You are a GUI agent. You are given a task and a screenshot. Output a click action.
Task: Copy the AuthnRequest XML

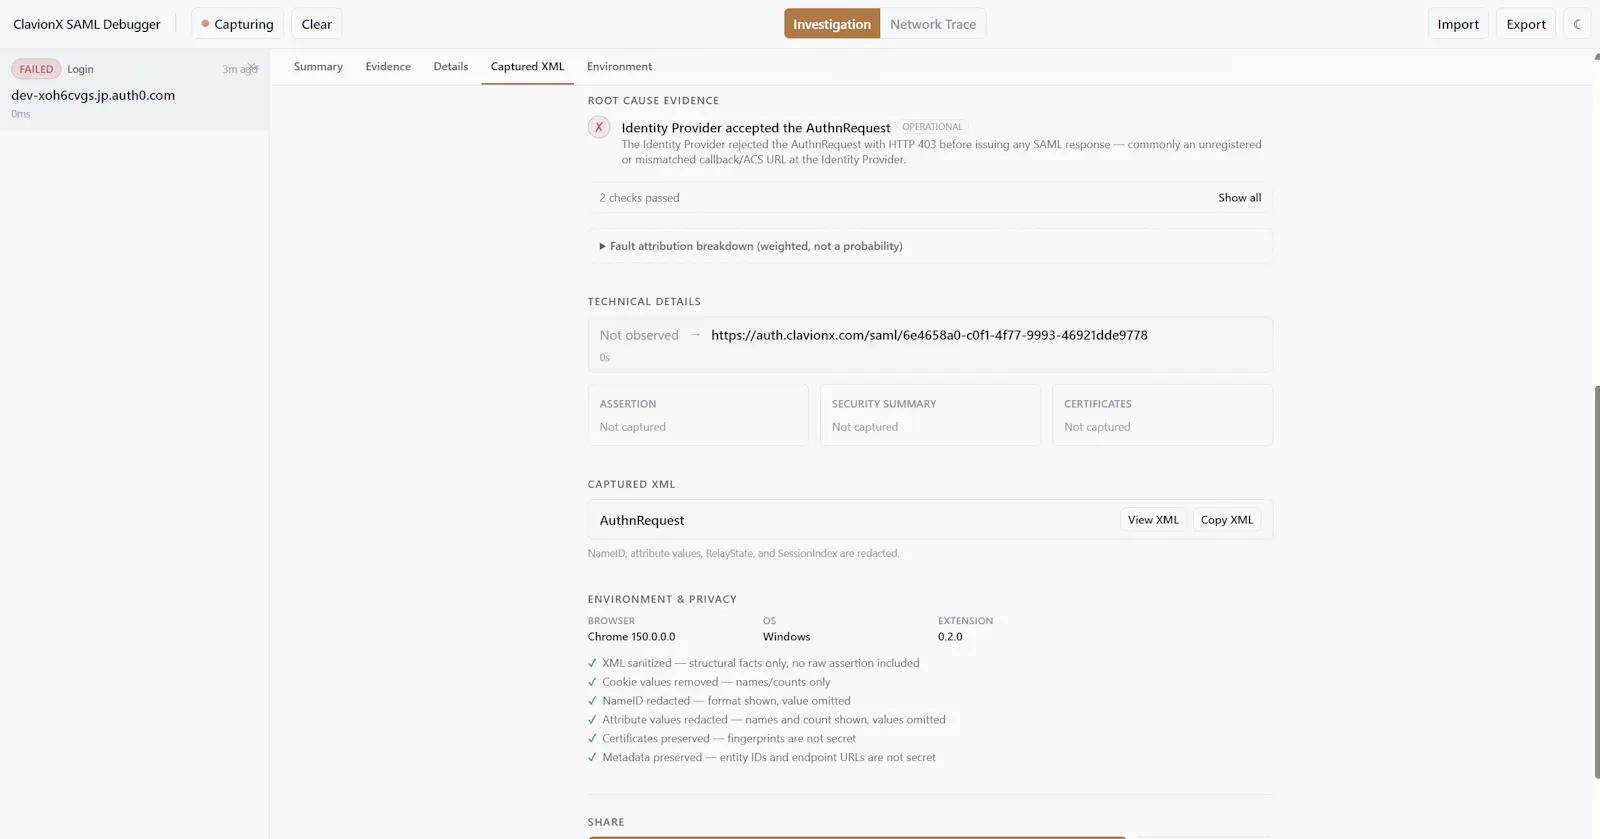pos(1227,520)
